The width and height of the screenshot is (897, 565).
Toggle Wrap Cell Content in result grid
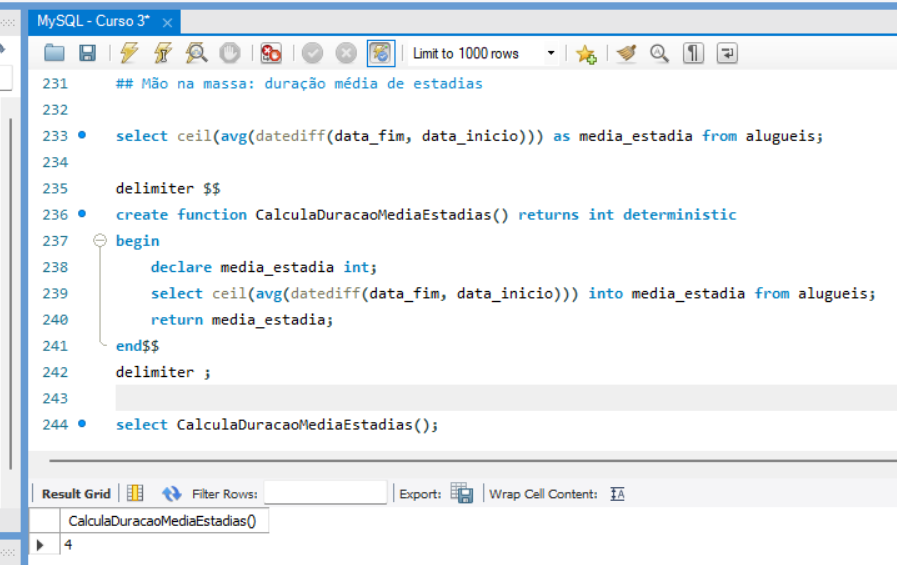pos(617,493)
